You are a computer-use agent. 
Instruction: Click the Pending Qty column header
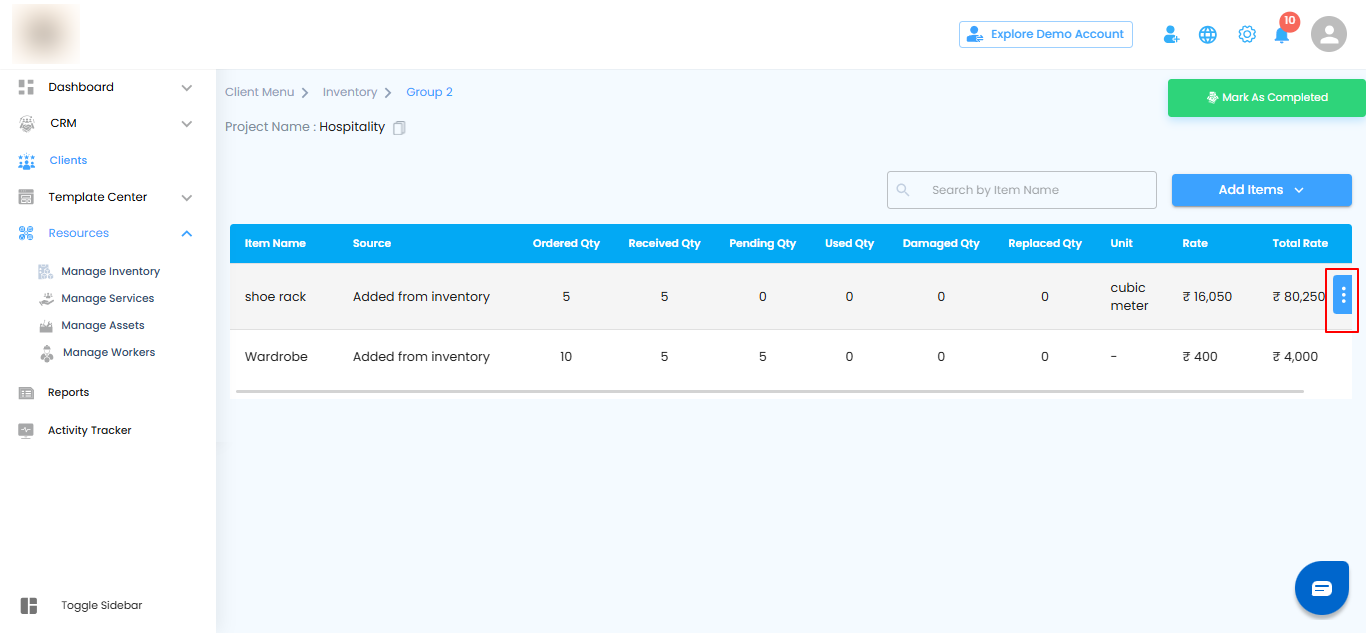[762, 243]
